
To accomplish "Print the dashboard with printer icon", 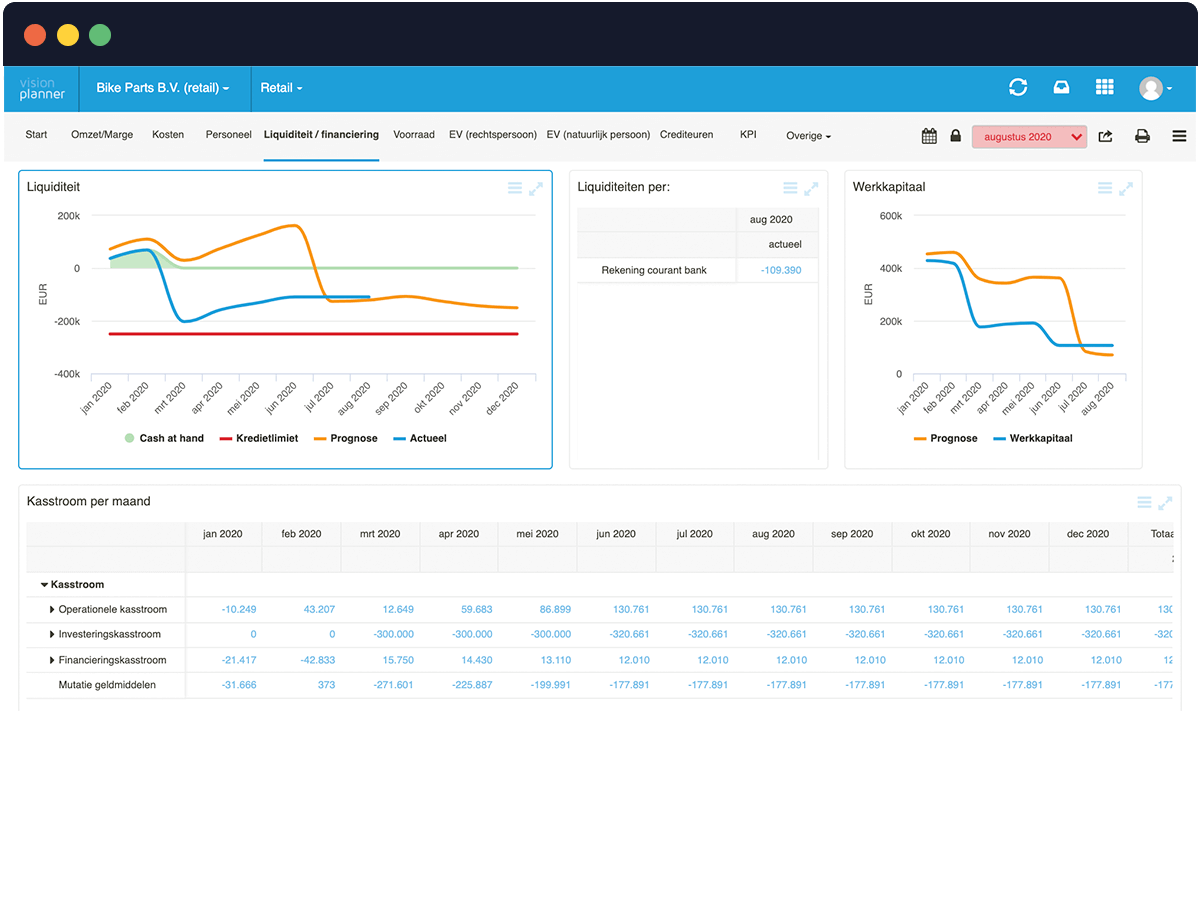I will coord(1142,136).
